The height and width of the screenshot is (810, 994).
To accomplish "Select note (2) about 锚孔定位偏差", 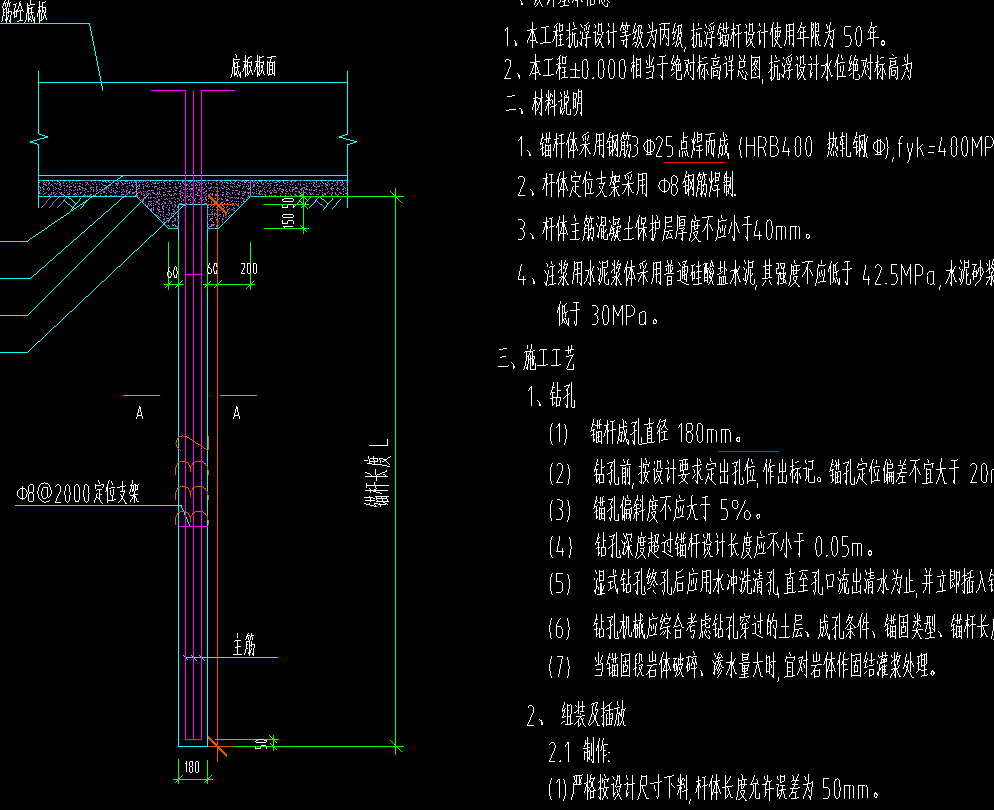I will click(771, 473).
